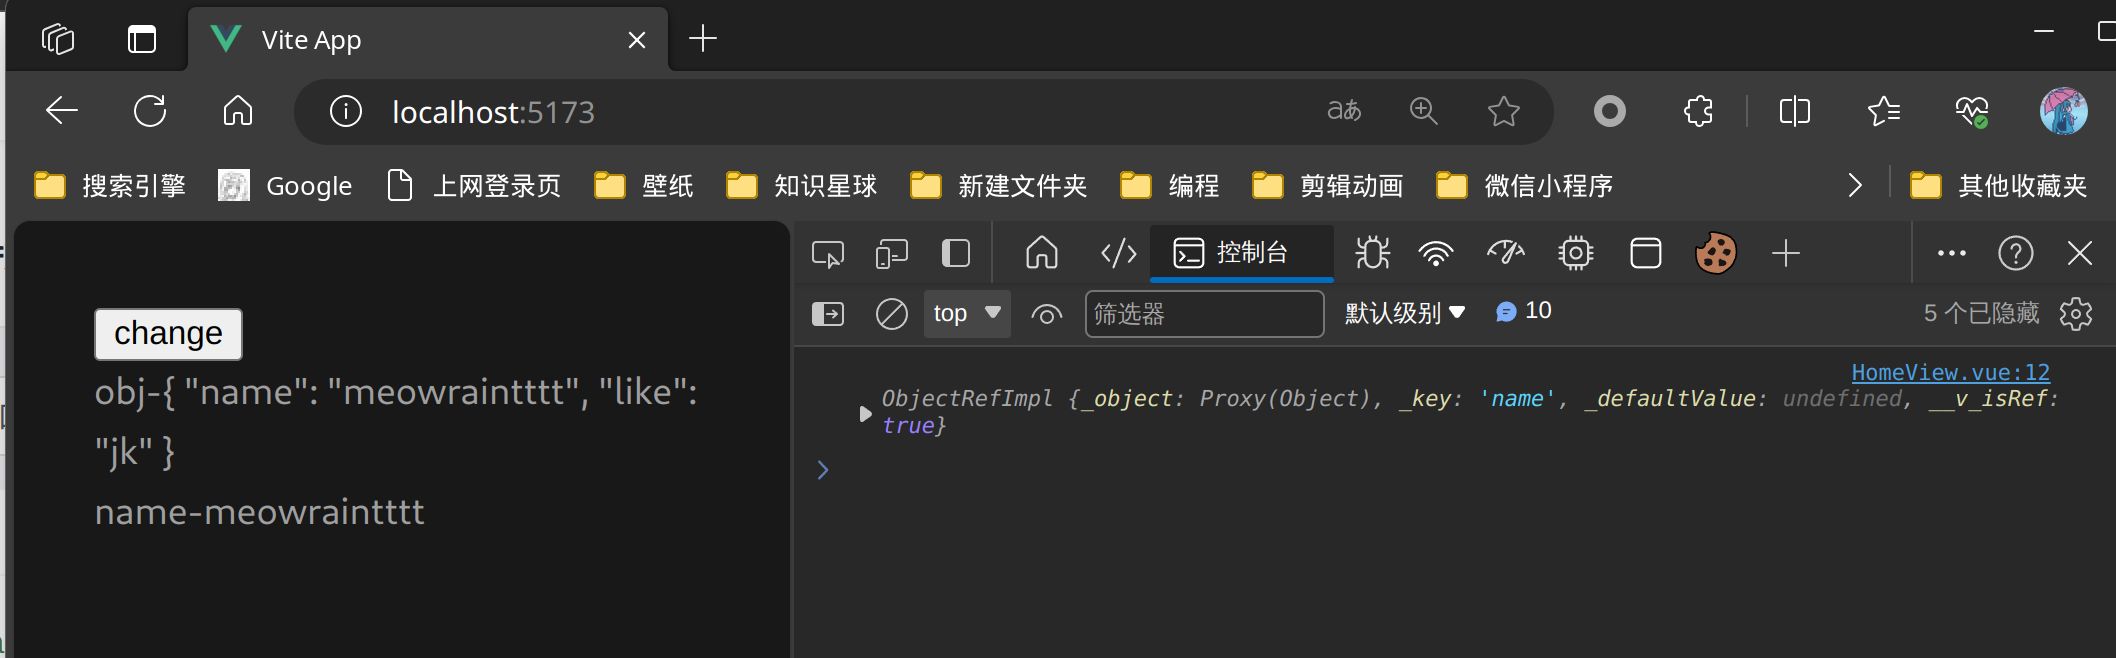Open the Network panel wifi icon
The width and height of the screenshot is (2116, 658).
(1435, 254)
